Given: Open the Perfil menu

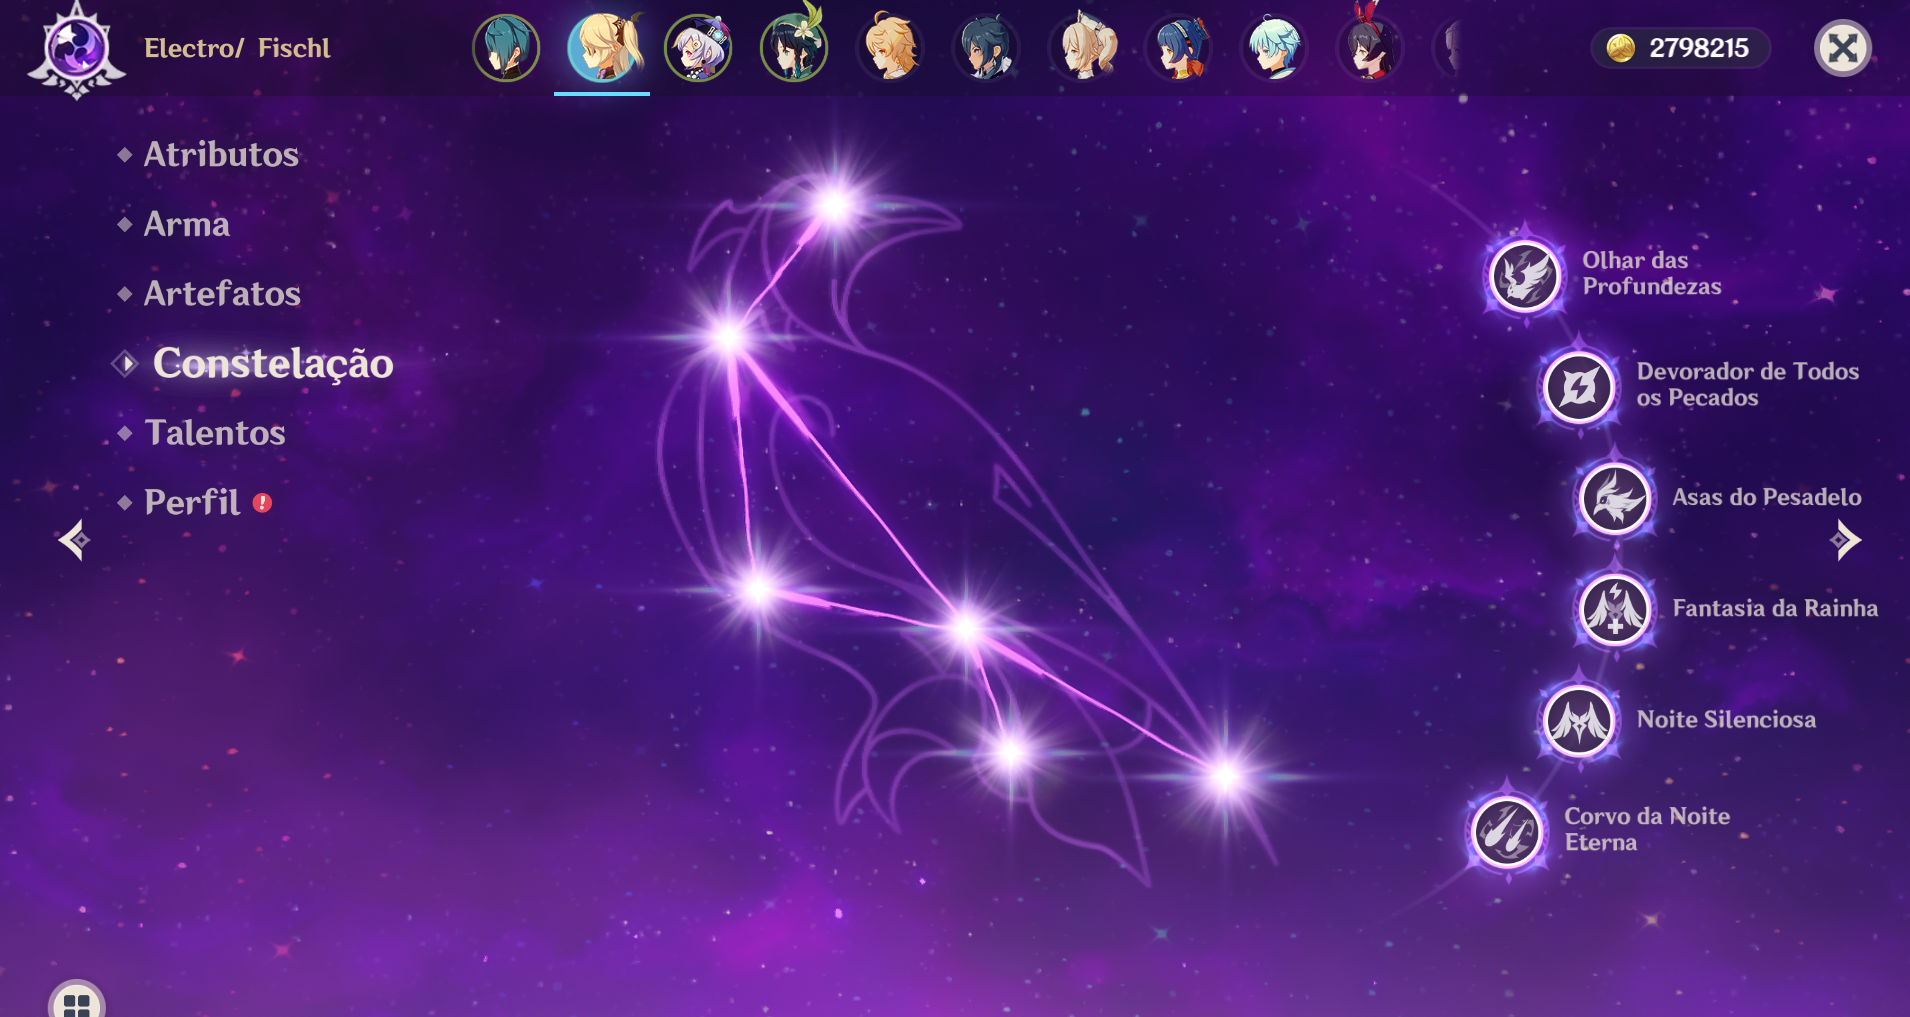Looking at the screenshot, I should pyautogui.click(x=192, y=502).
